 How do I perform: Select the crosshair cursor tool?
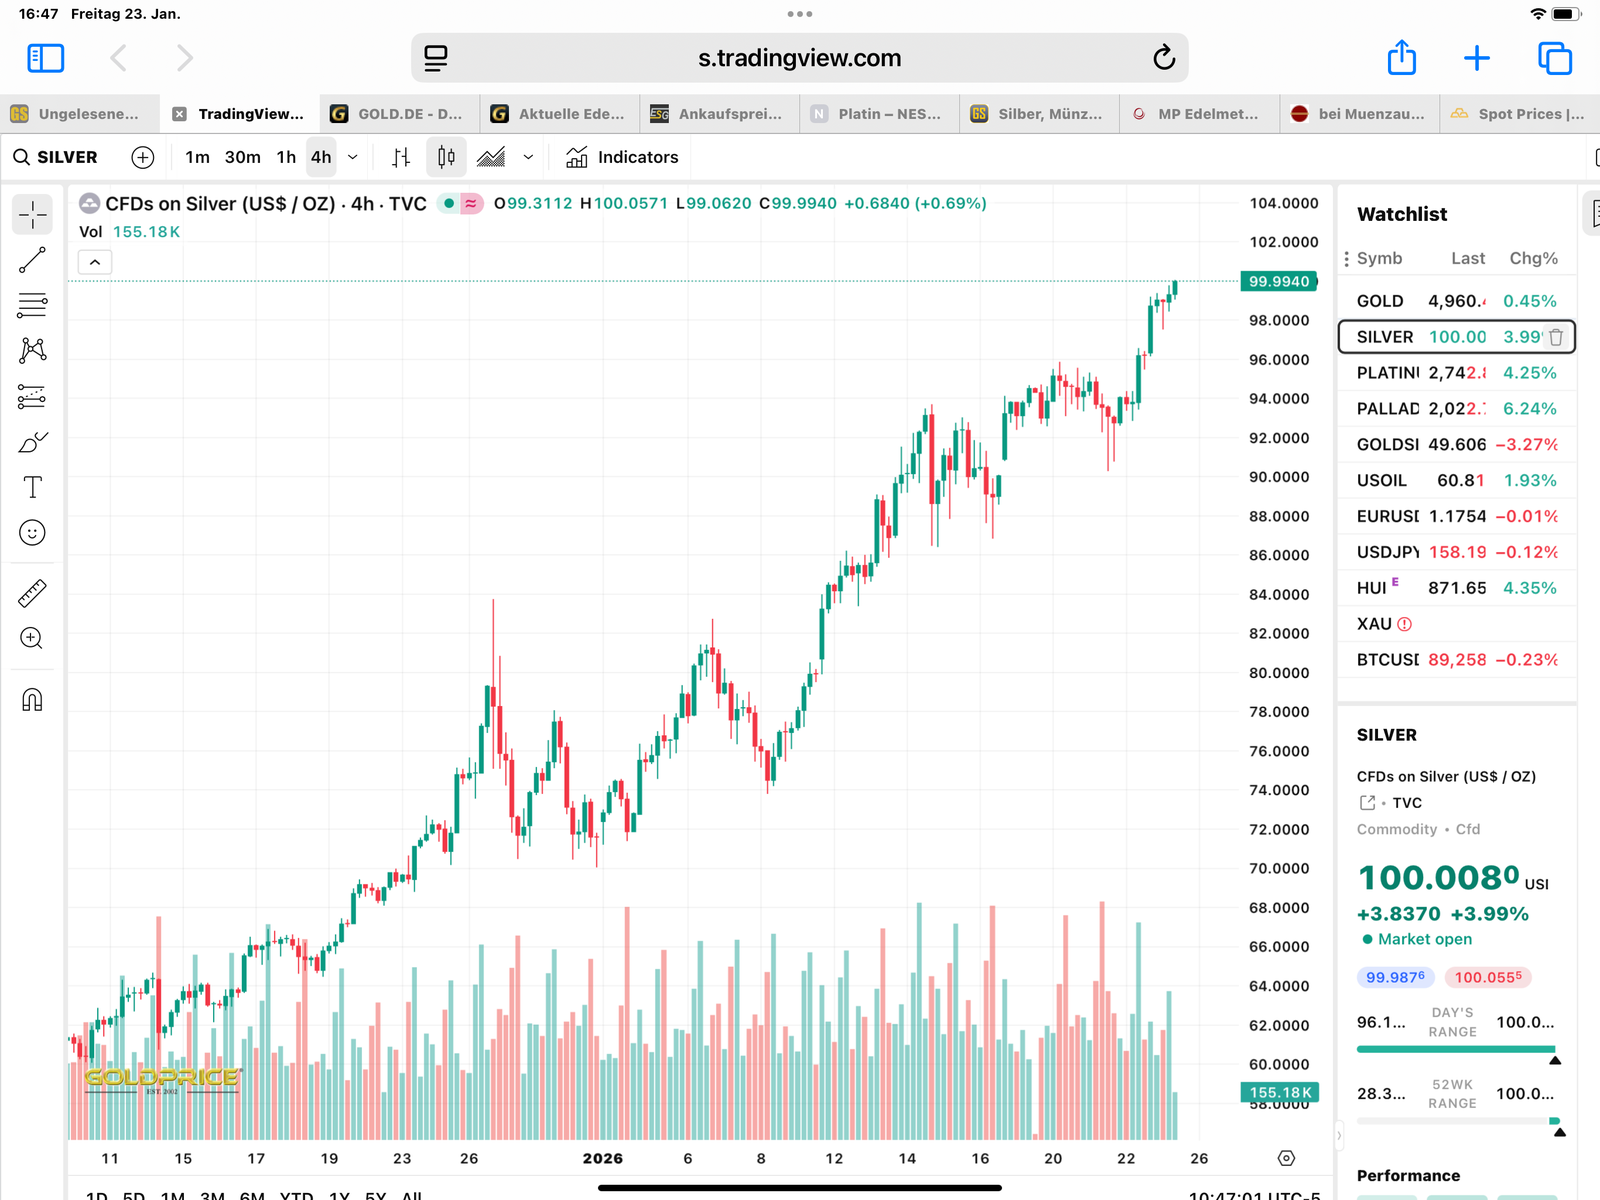tap(32, 214)
